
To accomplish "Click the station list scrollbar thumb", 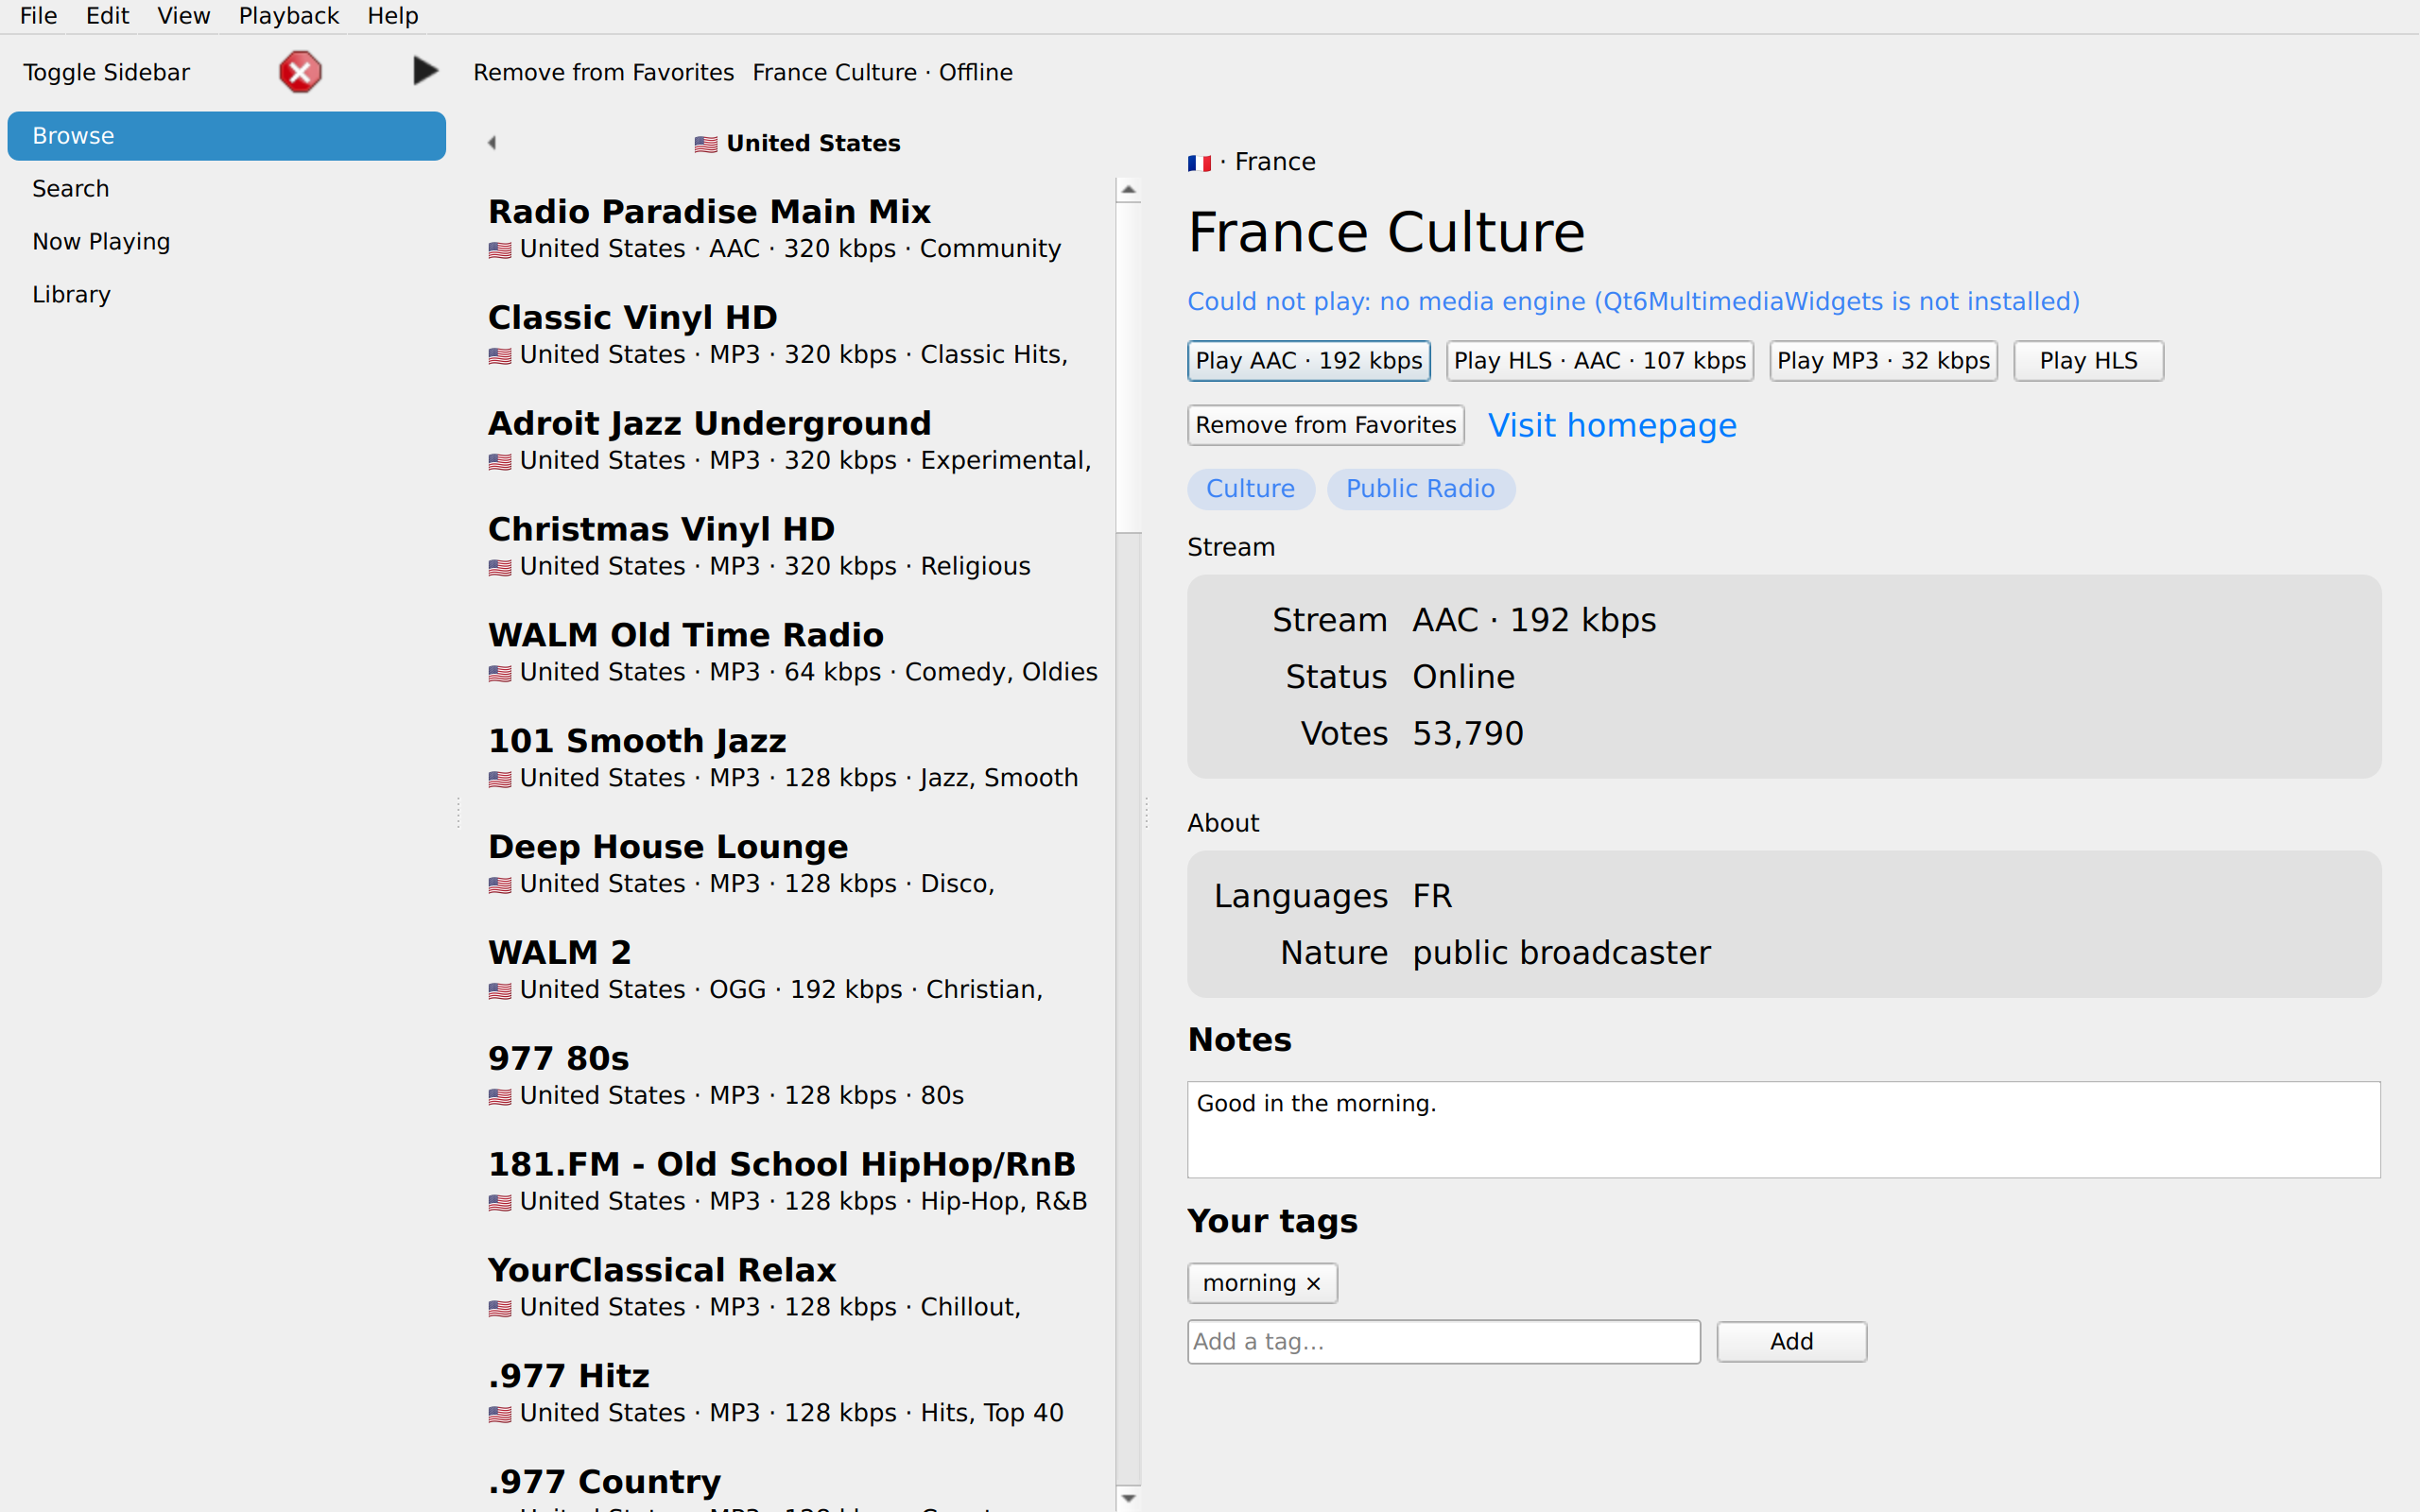I will (x=1128, y=367).
